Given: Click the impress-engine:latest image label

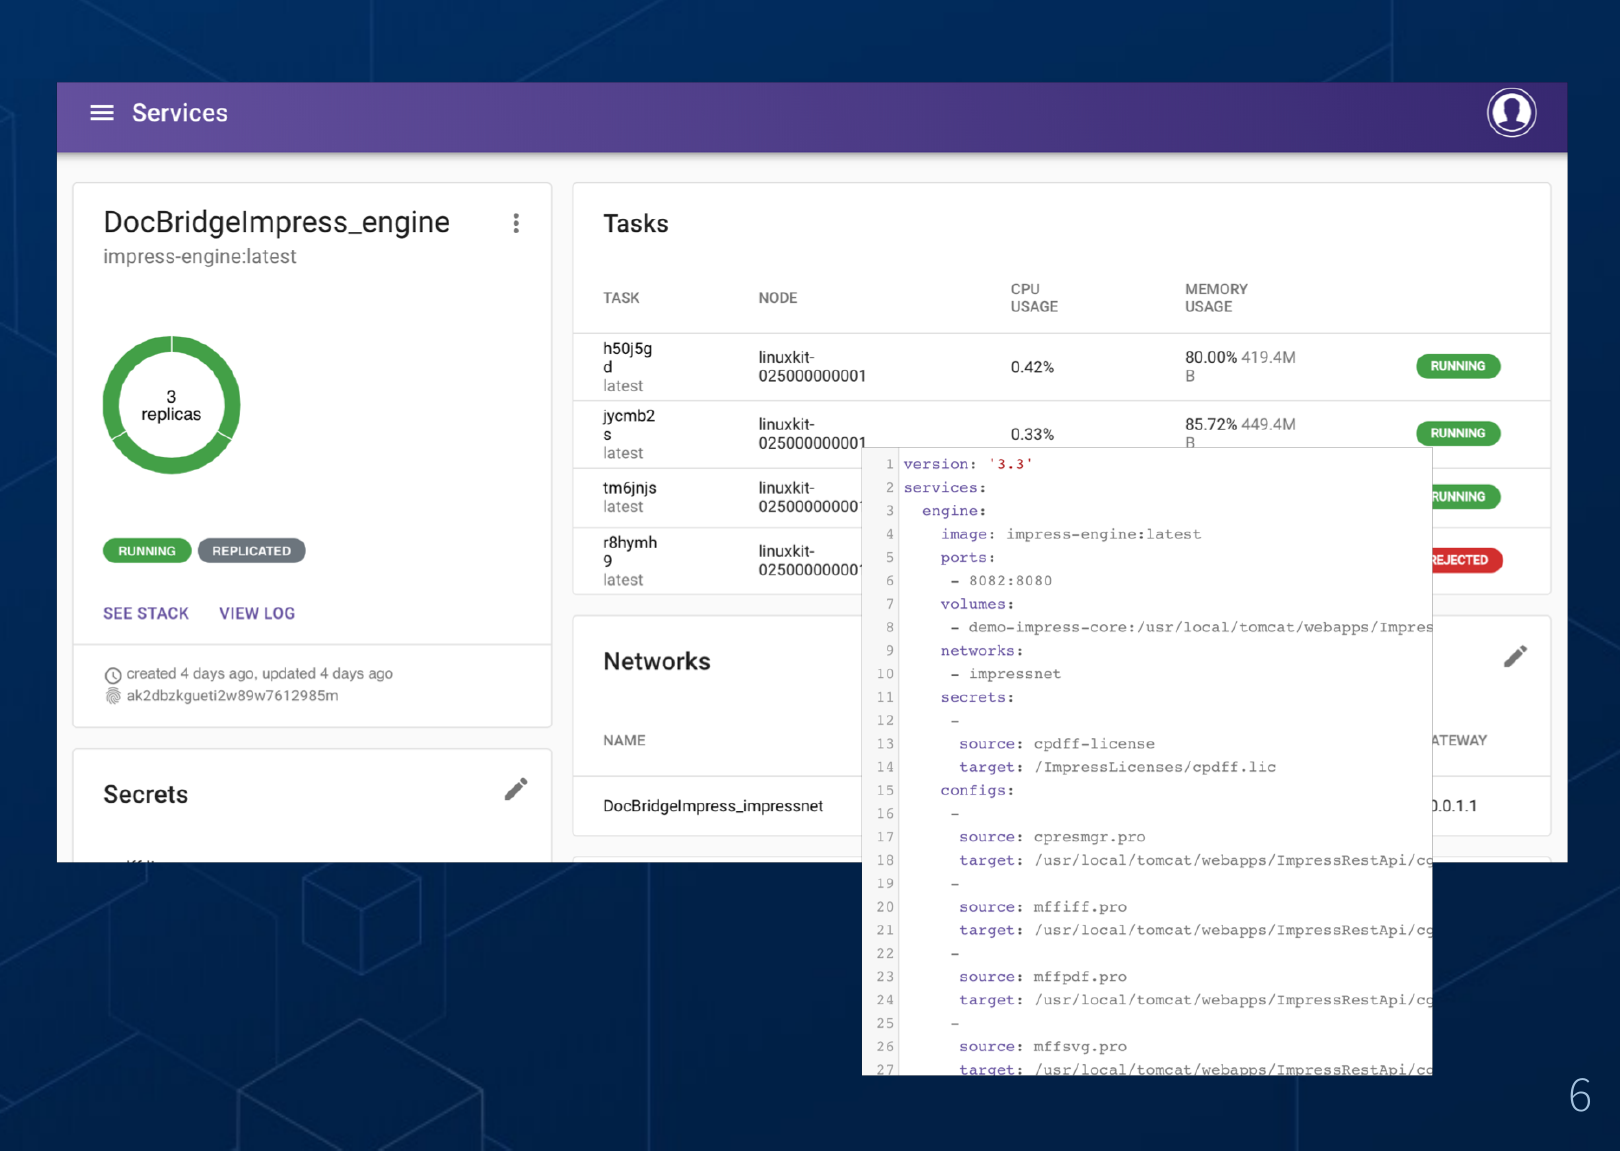Looking at the screenshot, I should pyautogui.click(x=200, y=257).
